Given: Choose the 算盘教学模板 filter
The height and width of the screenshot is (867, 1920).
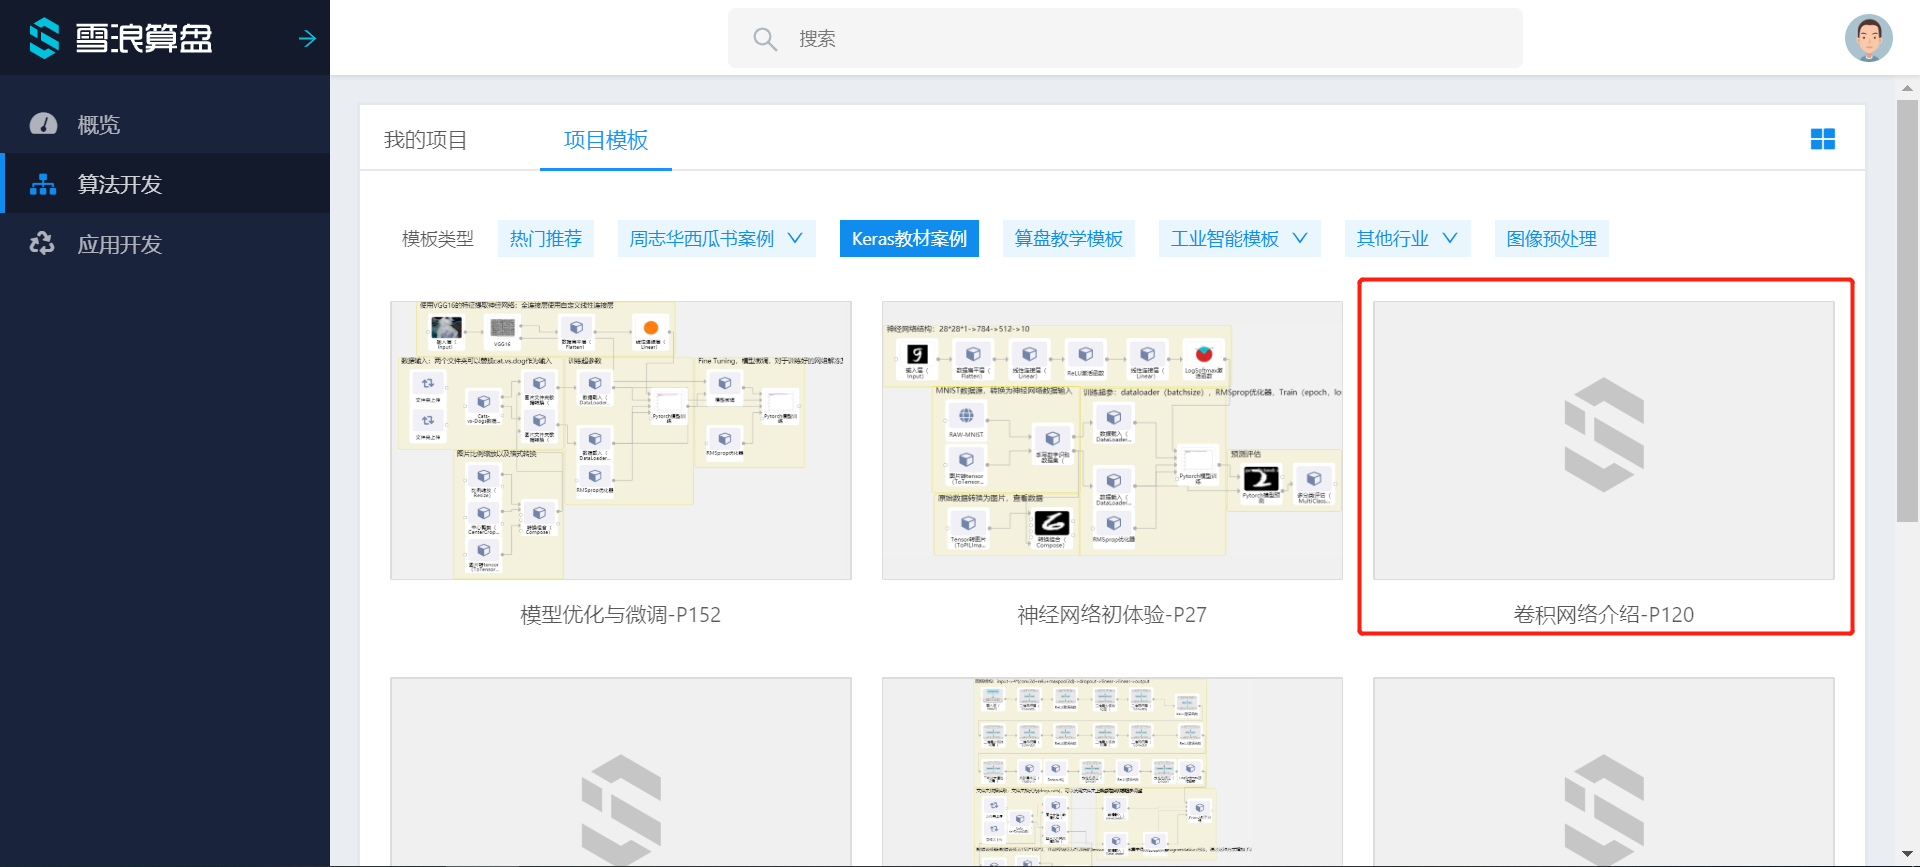Looking at the screenshot, I should pos(1068,239).
